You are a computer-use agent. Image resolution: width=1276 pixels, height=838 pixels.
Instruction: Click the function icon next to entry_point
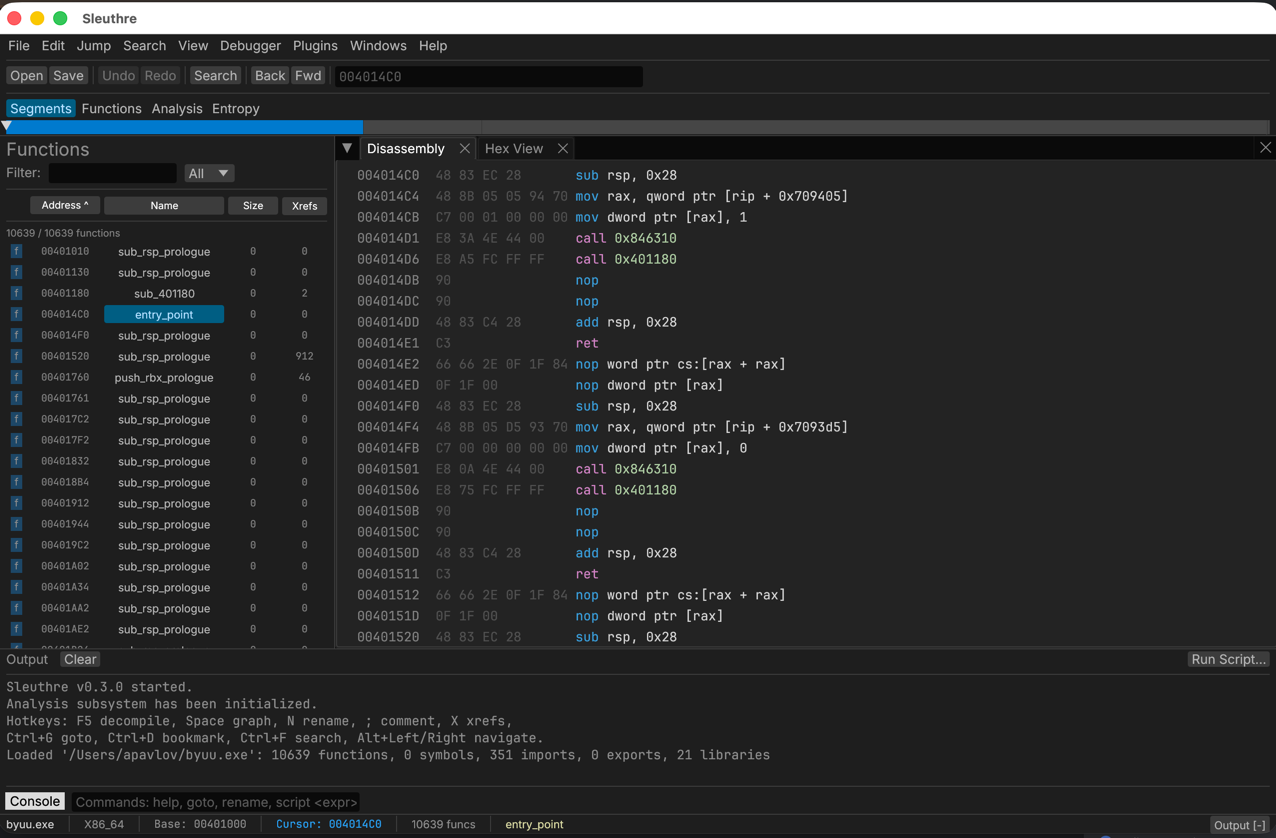16,314
